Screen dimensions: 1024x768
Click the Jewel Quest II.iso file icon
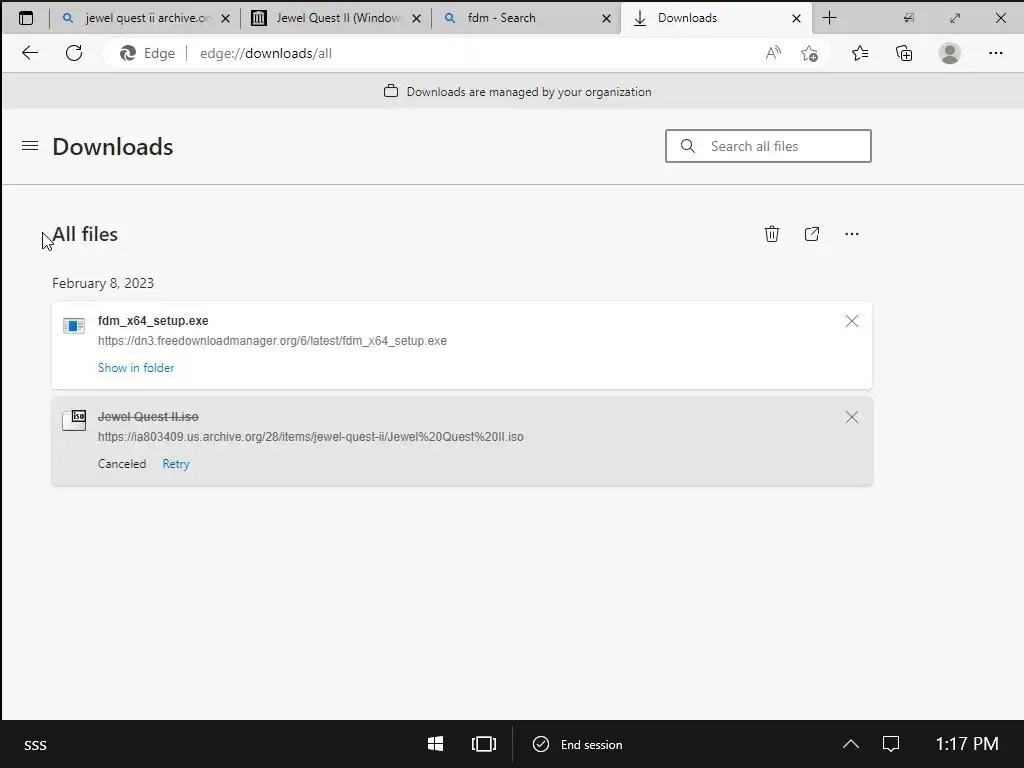[74, 420]
